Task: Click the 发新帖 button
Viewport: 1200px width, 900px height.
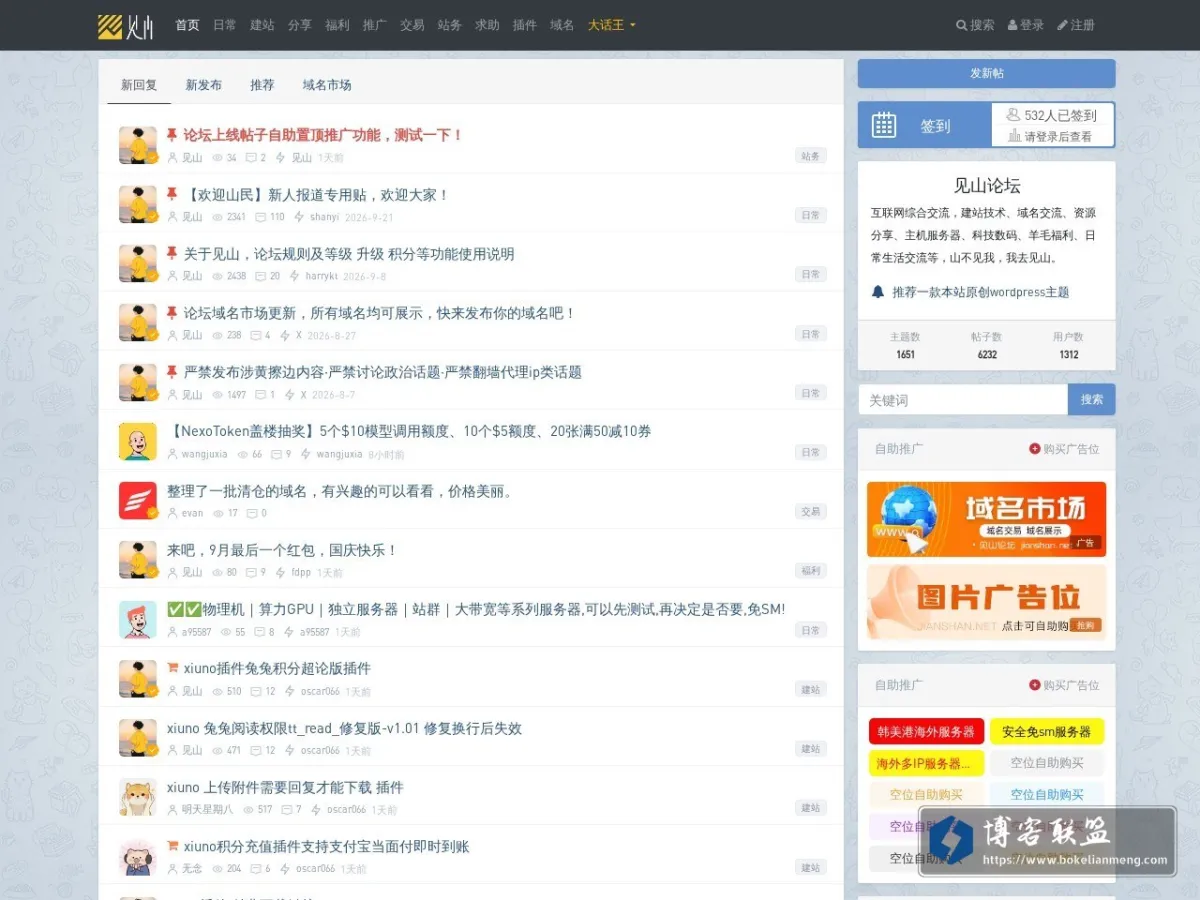Action: [x=986, y=73]
